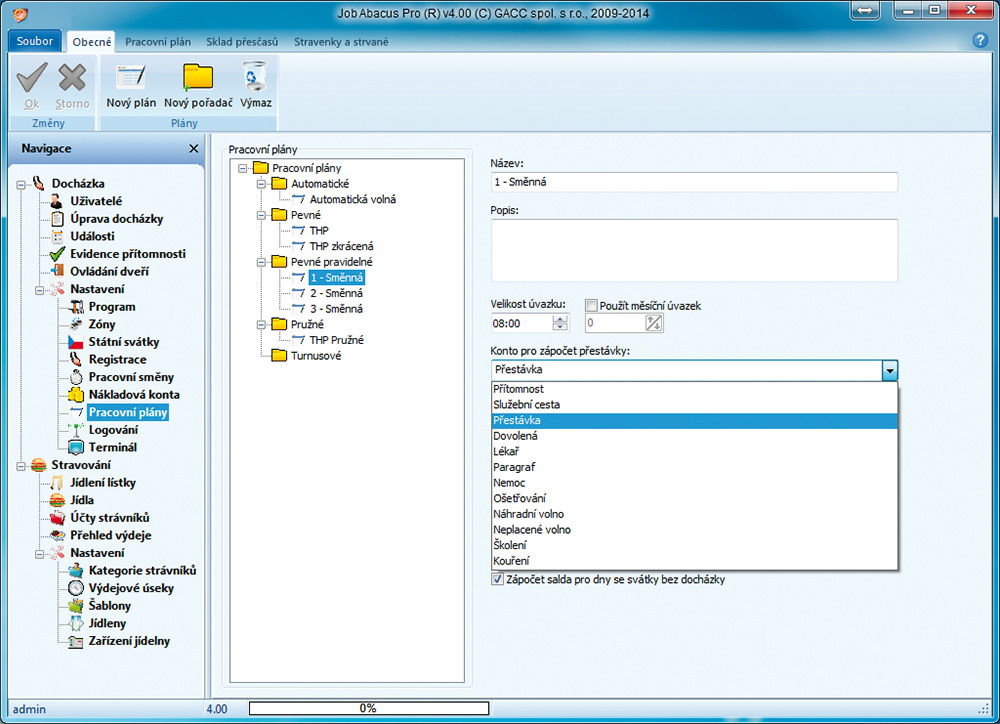This screenshot has width=1000, height=724.
Task: Click the Kategorie strávníků icon
Action: [76, 570]
